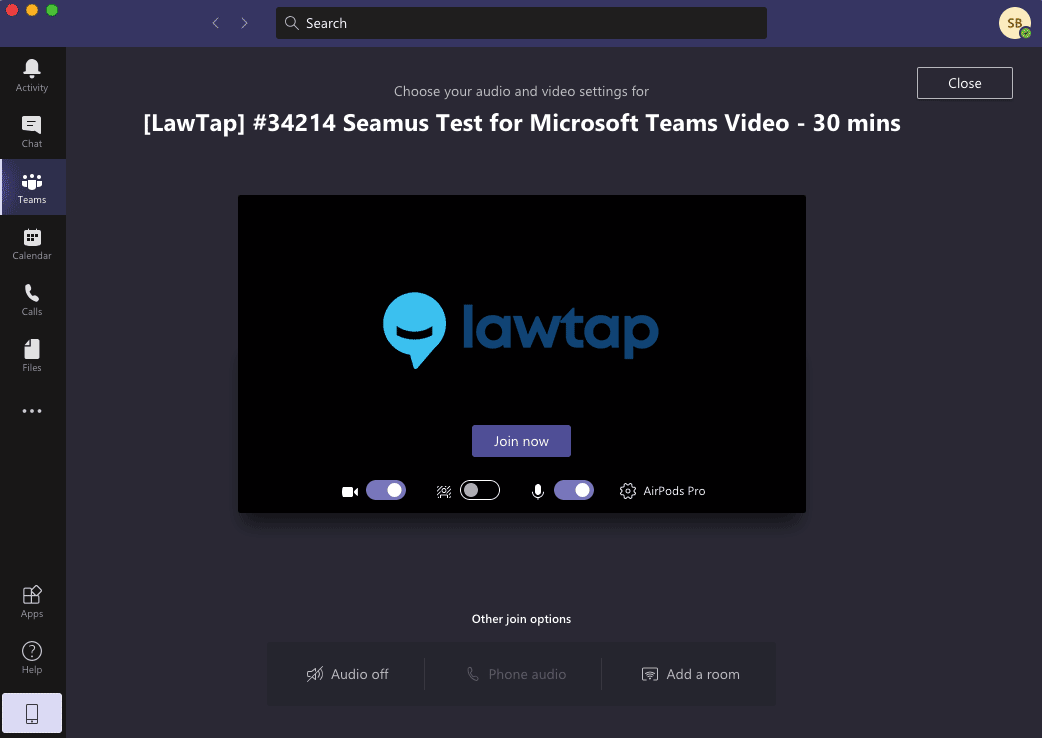Viewport: 1042px width, 738px height.
Task: Click the mobile app download icon
Action: pos(32,713)
